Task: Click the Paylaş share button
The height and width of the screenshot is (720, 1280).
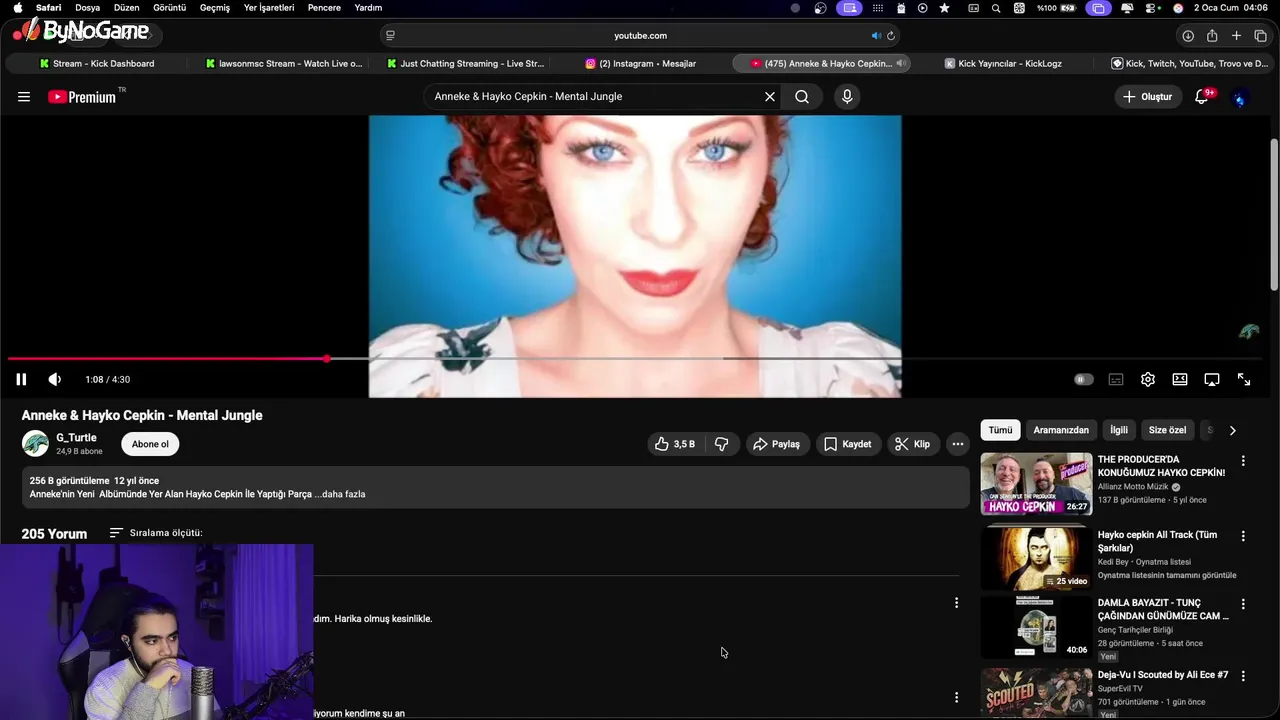Action: click(776, 444)
